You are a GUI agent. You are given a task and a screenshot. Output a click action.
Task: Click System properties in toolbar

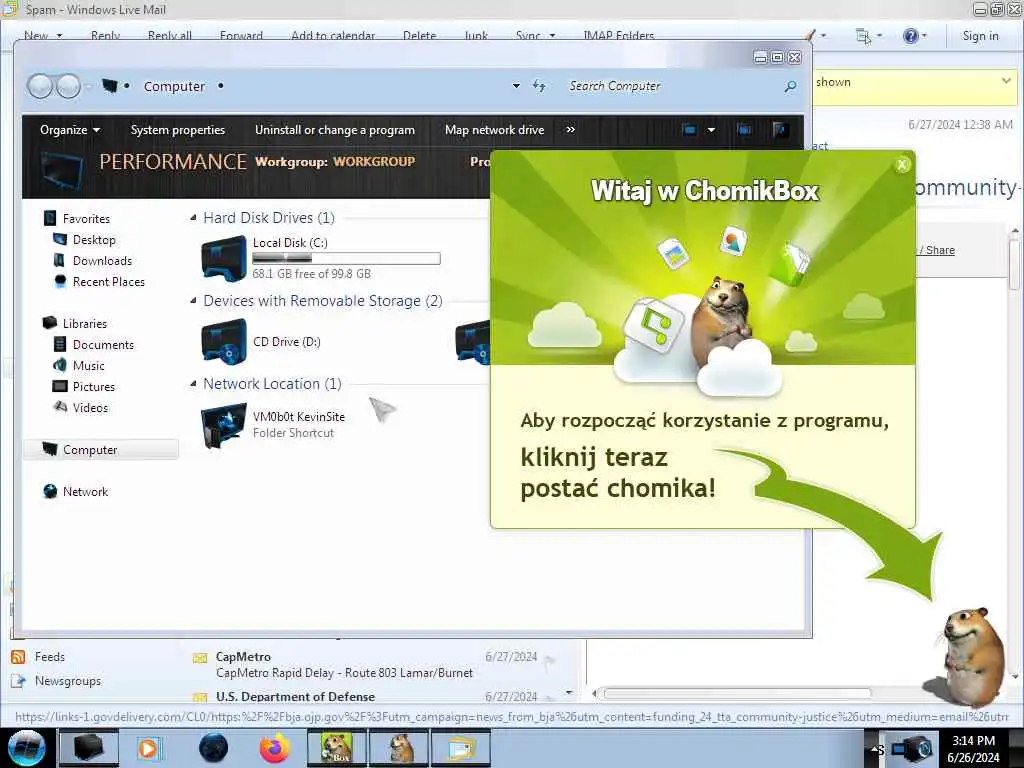click(x=178, y=129)
